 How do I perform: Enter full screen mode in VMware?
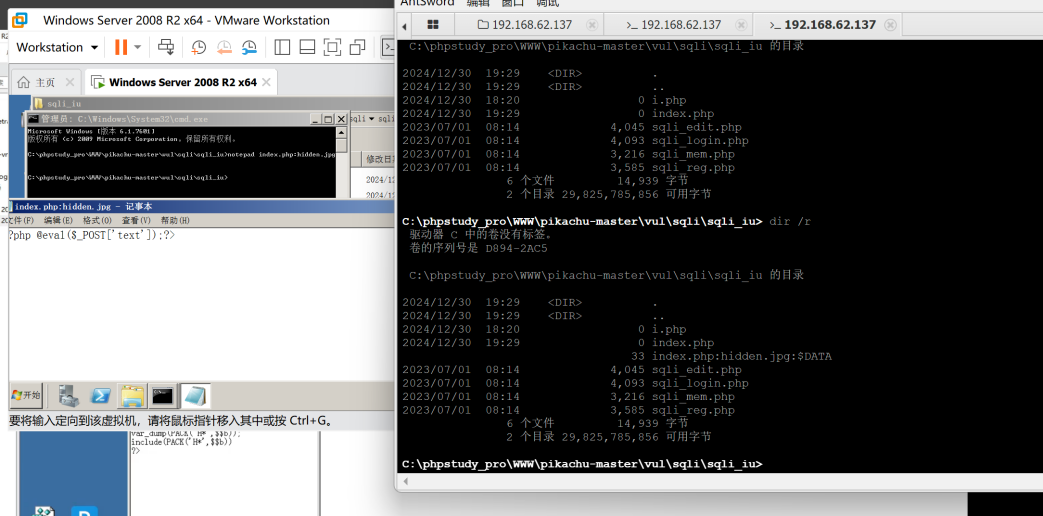(x=332, y=47)
